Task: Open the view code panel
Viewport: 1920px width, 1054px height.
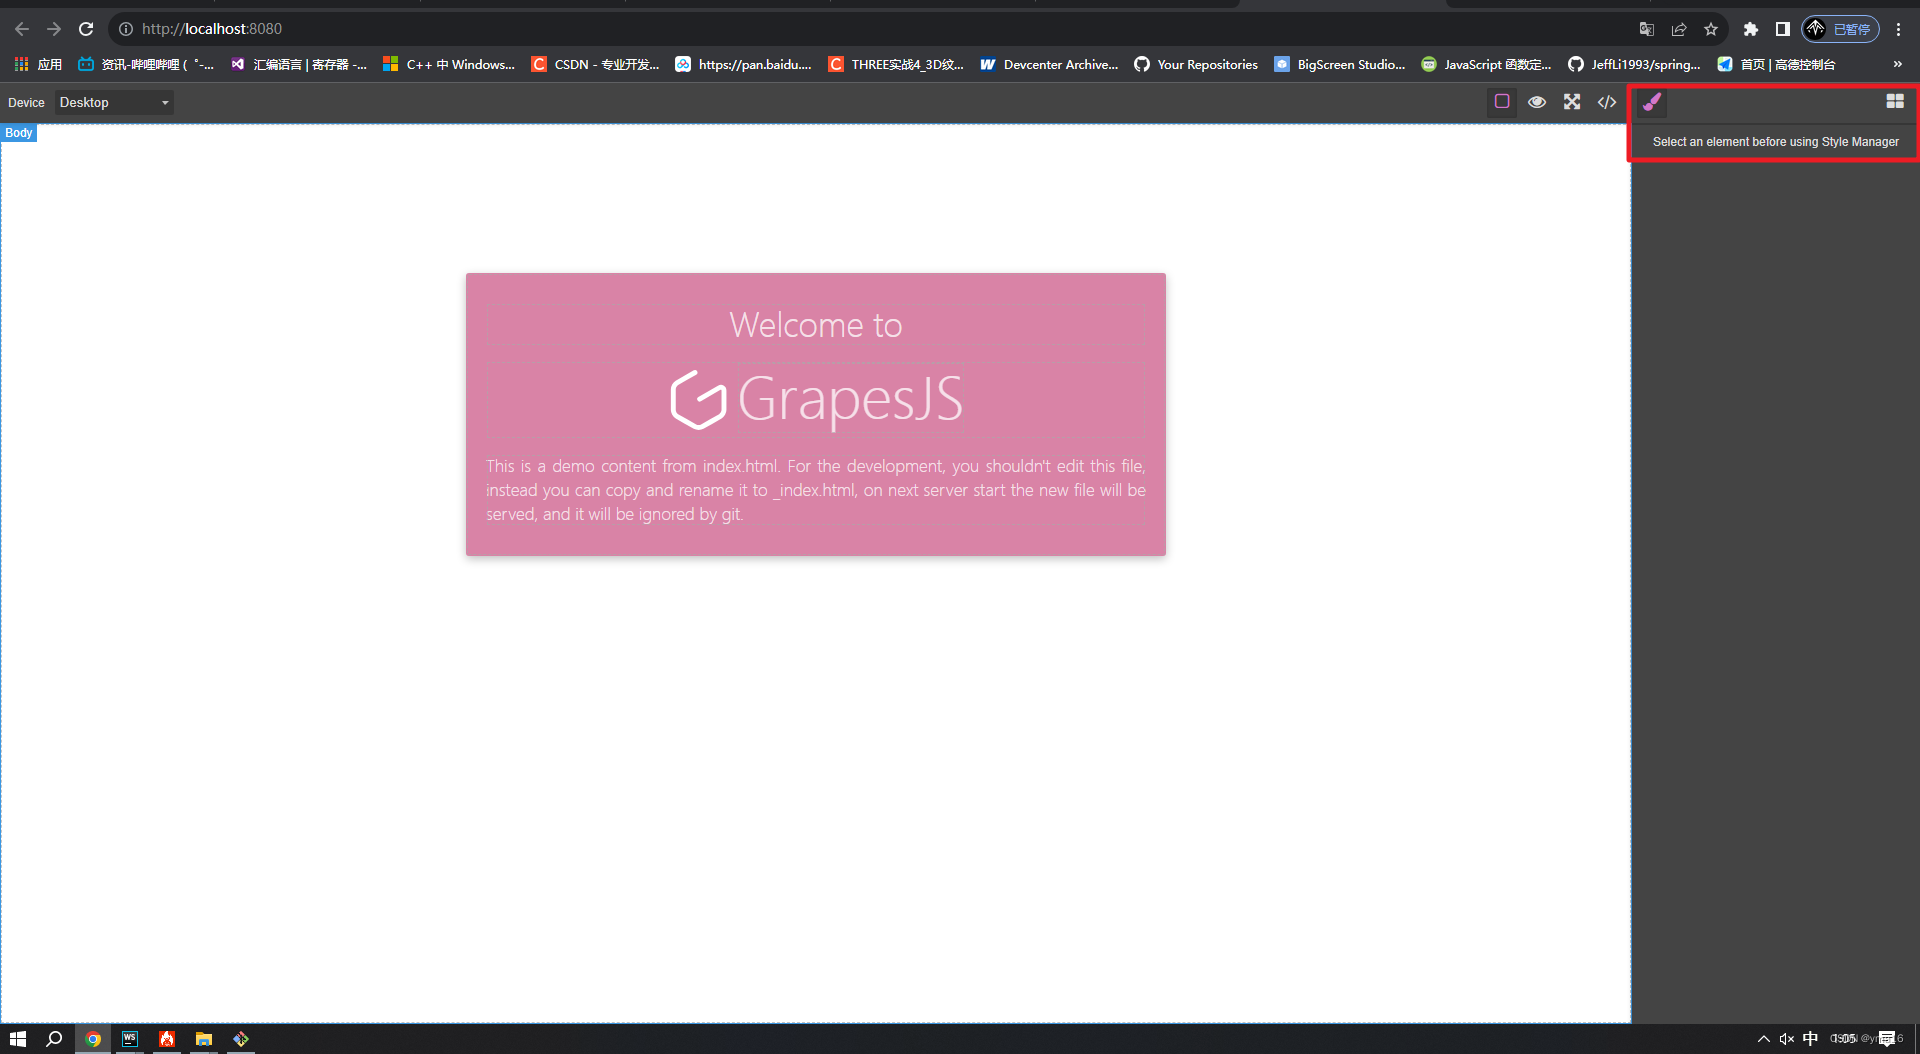Action: pyautogui.click(x=1607, y=102)
